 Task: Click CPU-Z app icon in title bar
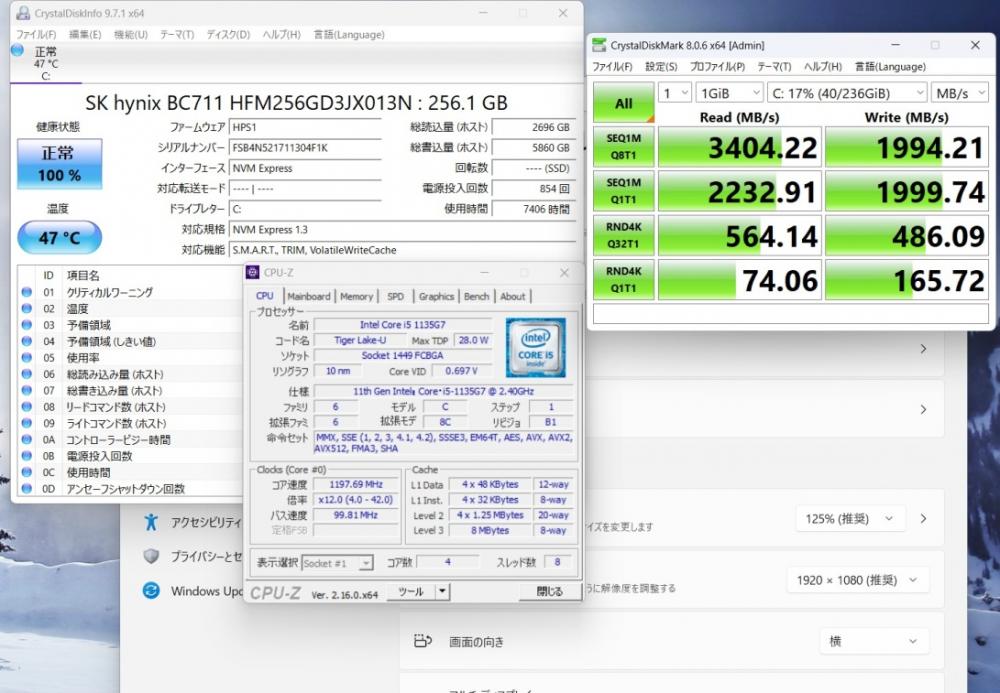coord(253,273)
